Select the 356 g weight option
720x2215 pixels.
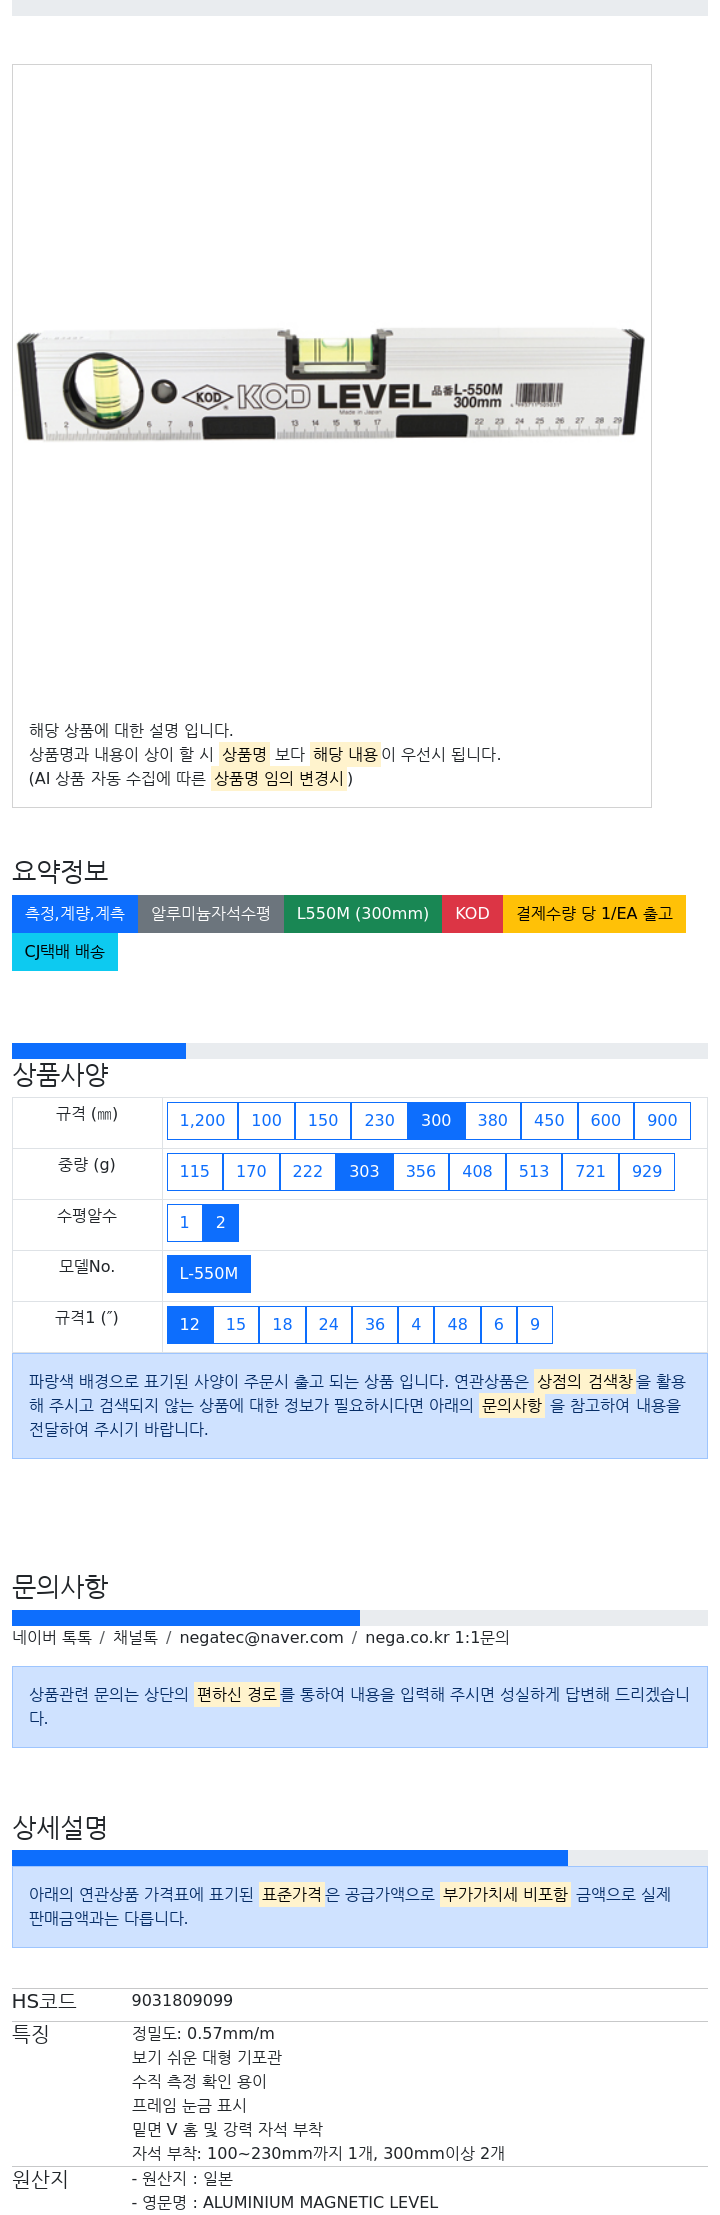tap(421, 1171)
